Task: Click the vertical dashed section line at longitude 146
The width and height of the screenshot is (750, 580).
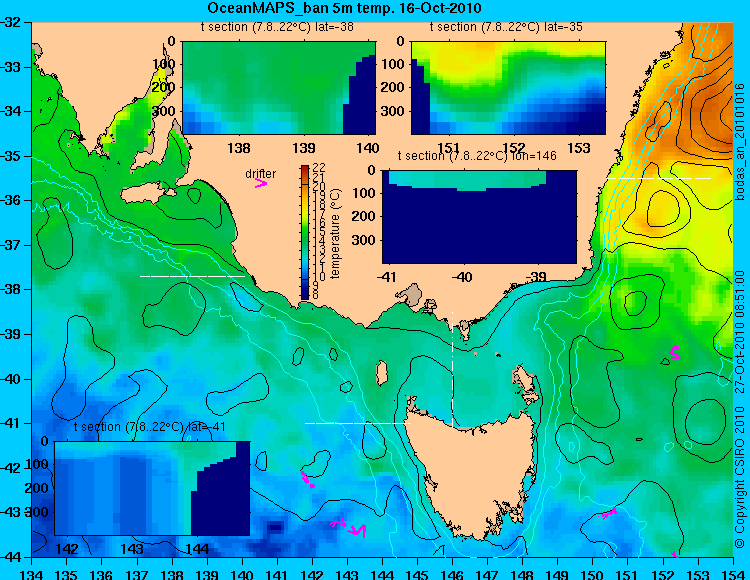Action: click(452, 369)
